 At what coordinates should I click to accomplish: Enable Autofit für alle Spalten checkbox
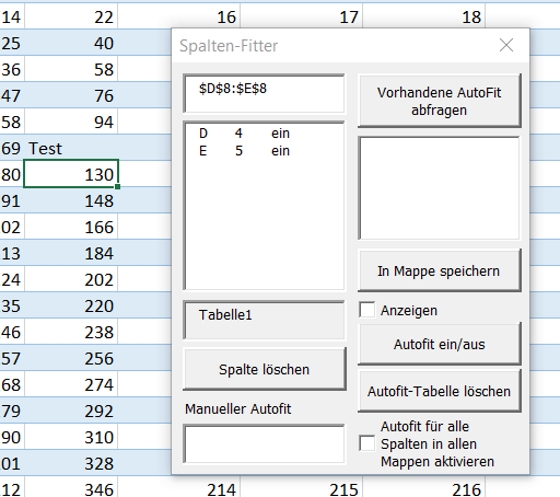click(367, 443)
